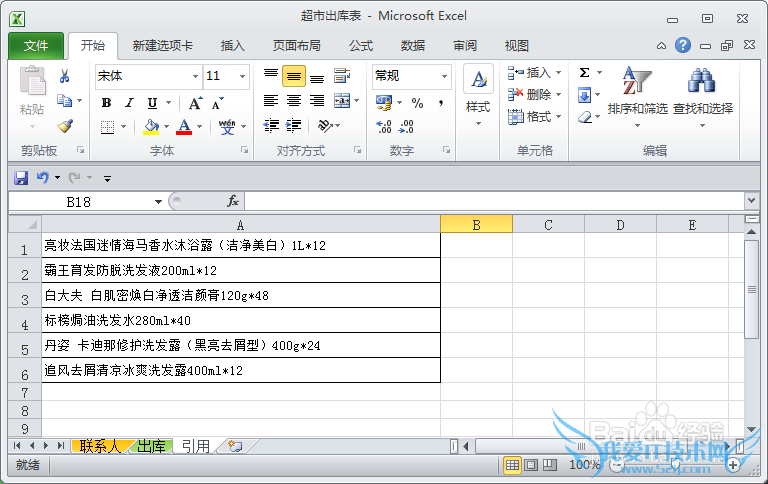Screen dimensions: 768x484
Task: Click 格式 format cells button
Action: (x=534, y=117)
